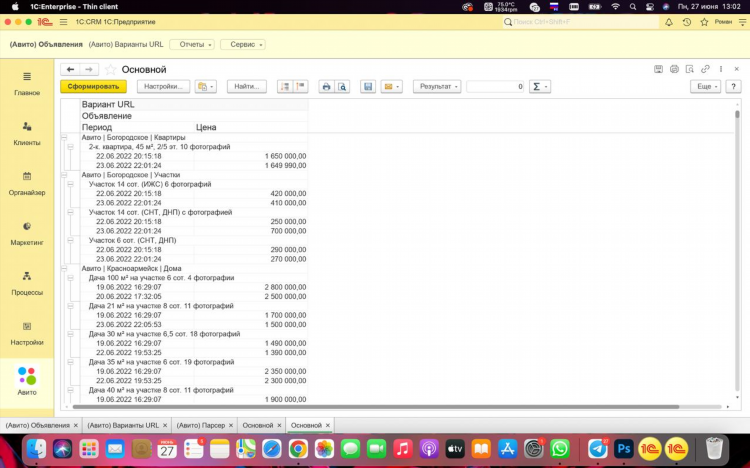Open notifications bell icon
750x468 pixels.
click(669, 22)
